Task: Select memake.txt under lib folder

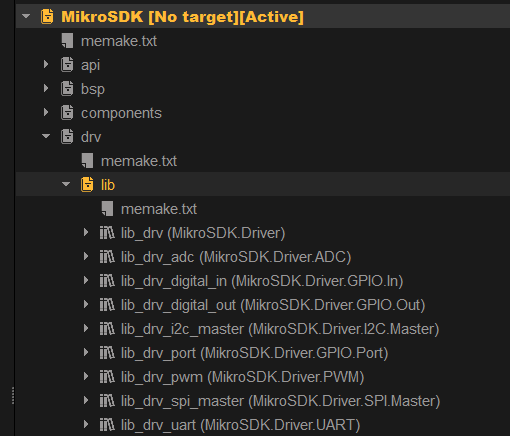Action: click(x=159, y=209)
